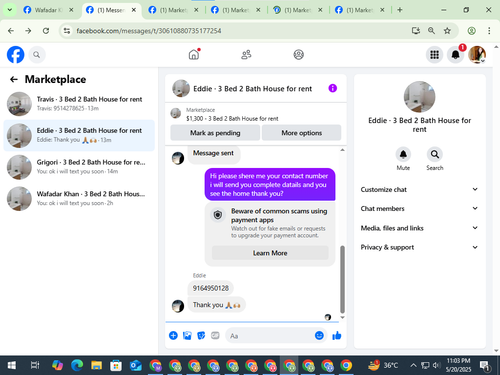Switch to the third tab, first (1) Marketplace Facebook tab
This screenshot has height=375, width=500.
(x=173, y=10)
